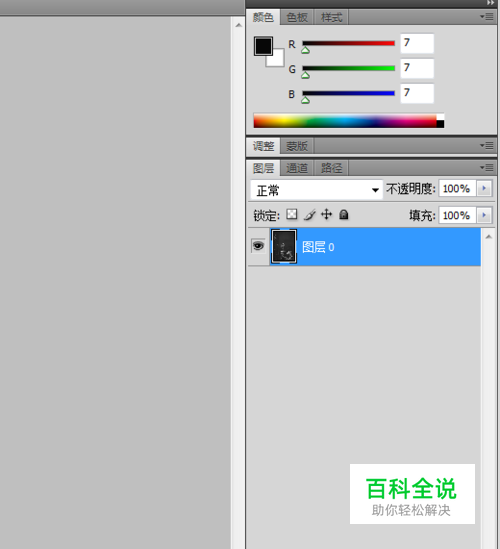Click the white swatch at ramp end
Image resolution: width=500 pixels, height=549 pixels.
coord(440,117)
